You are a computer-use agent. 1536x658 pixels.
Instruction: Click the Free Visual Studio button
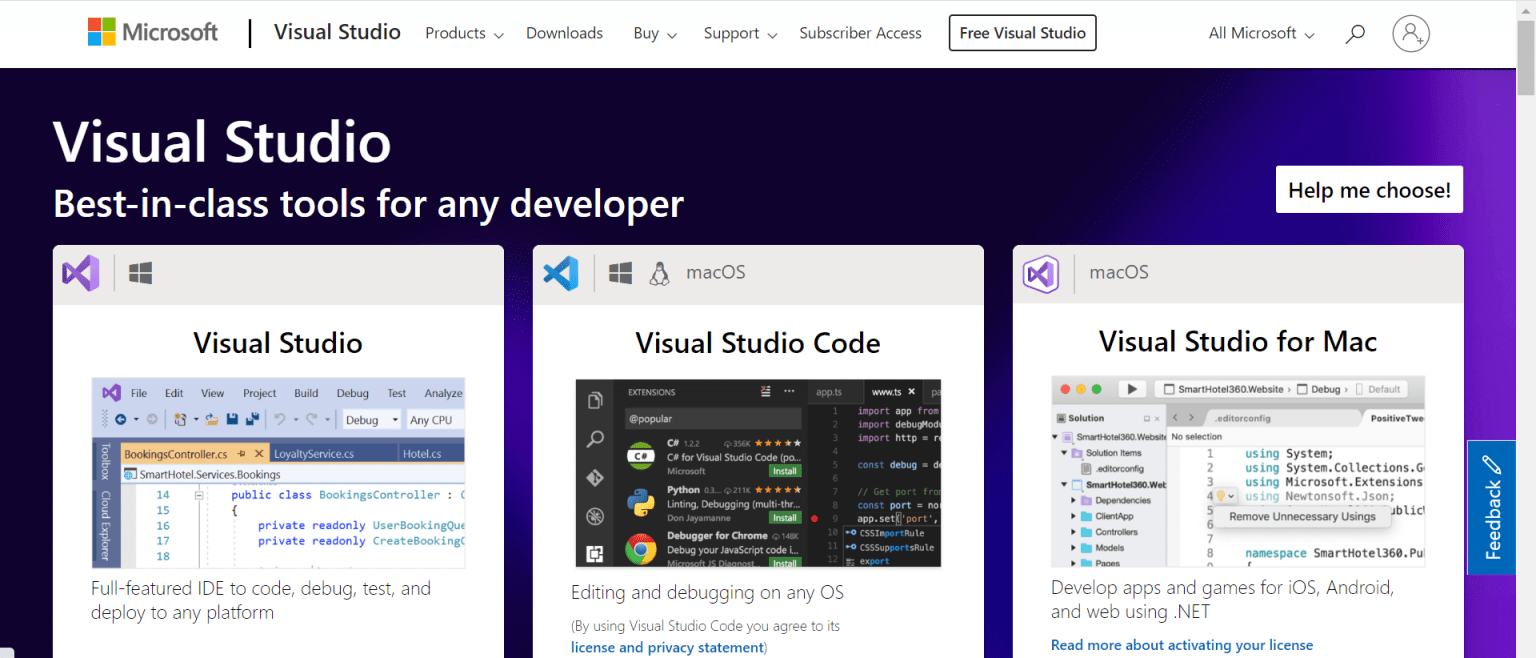[x=1022, y=33]
